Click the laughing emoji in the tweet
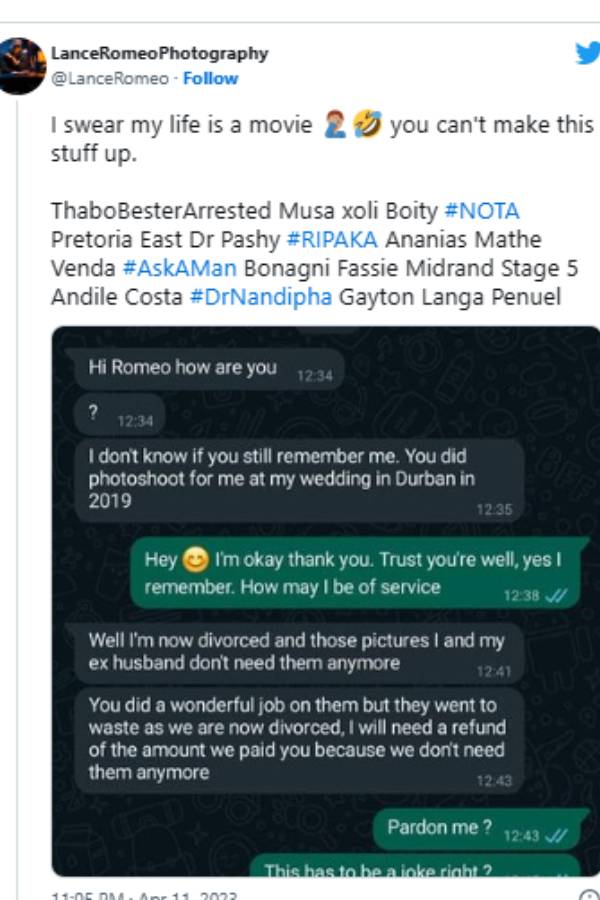 pos(367,127)
